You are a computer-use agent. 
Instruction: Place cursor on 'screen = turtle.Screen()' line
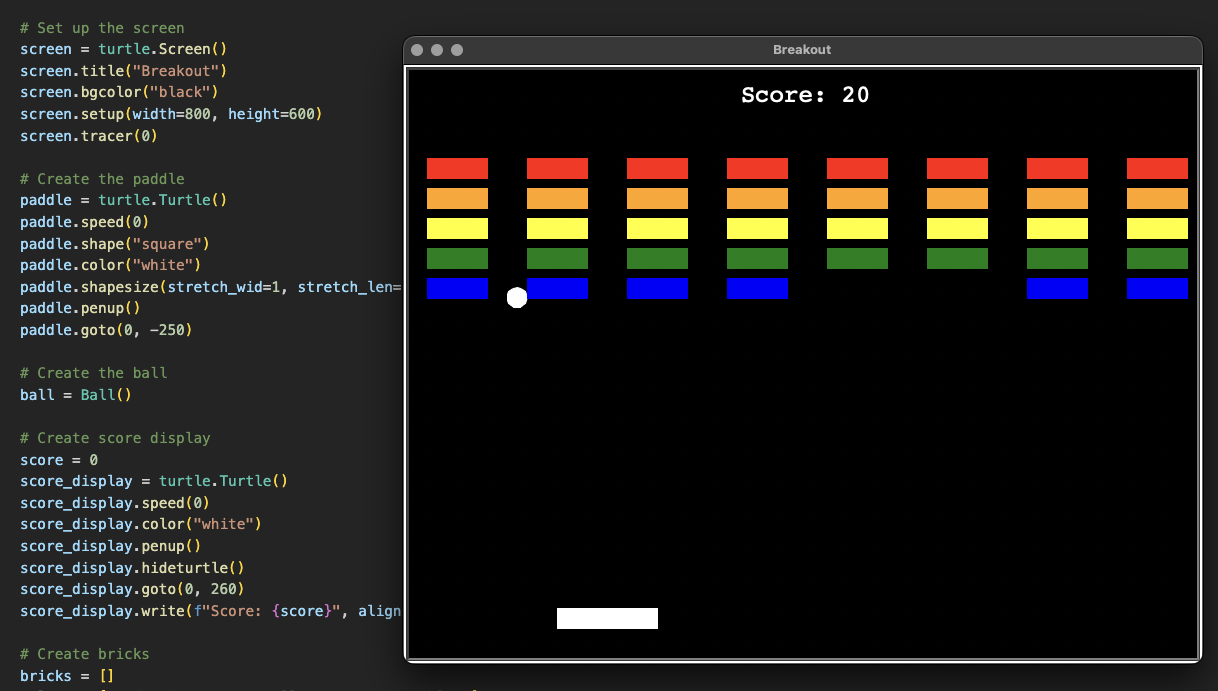point(124,49)
